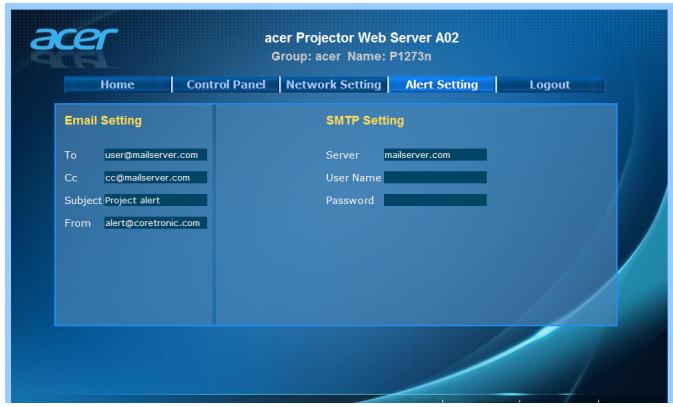Click the acer Projector Web Server A02 title

click(x=361, y=38)
